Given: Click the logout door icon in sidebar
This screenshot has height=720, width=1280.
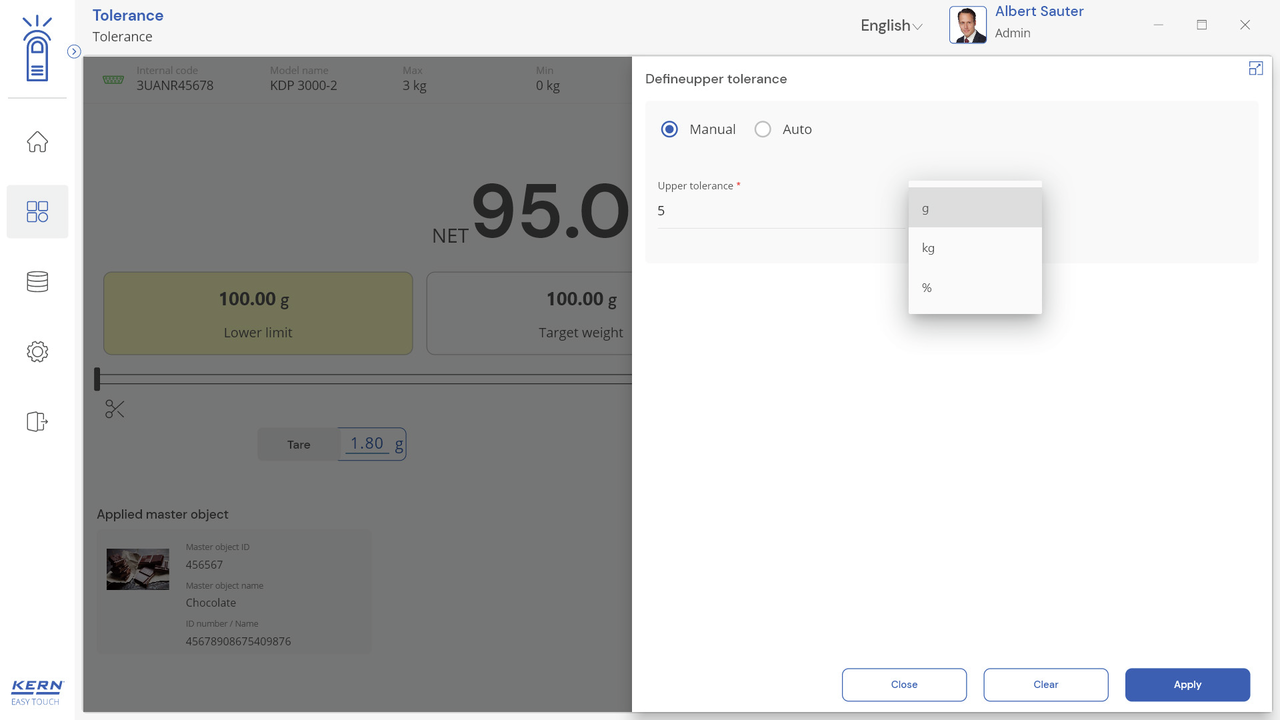Looking at the screenshot, I should (37, 421).
